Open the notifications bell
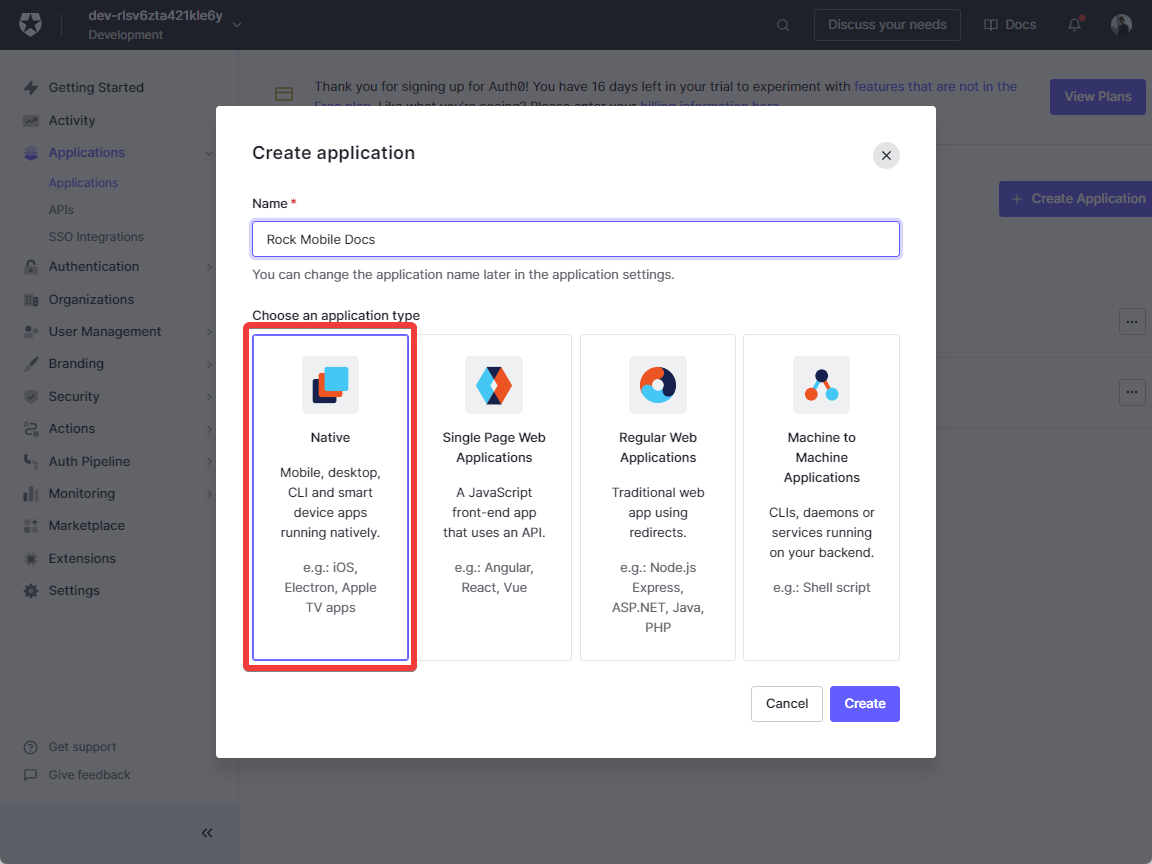The height and width of the screenshot is (864, 1152). tap(1074, 24)
